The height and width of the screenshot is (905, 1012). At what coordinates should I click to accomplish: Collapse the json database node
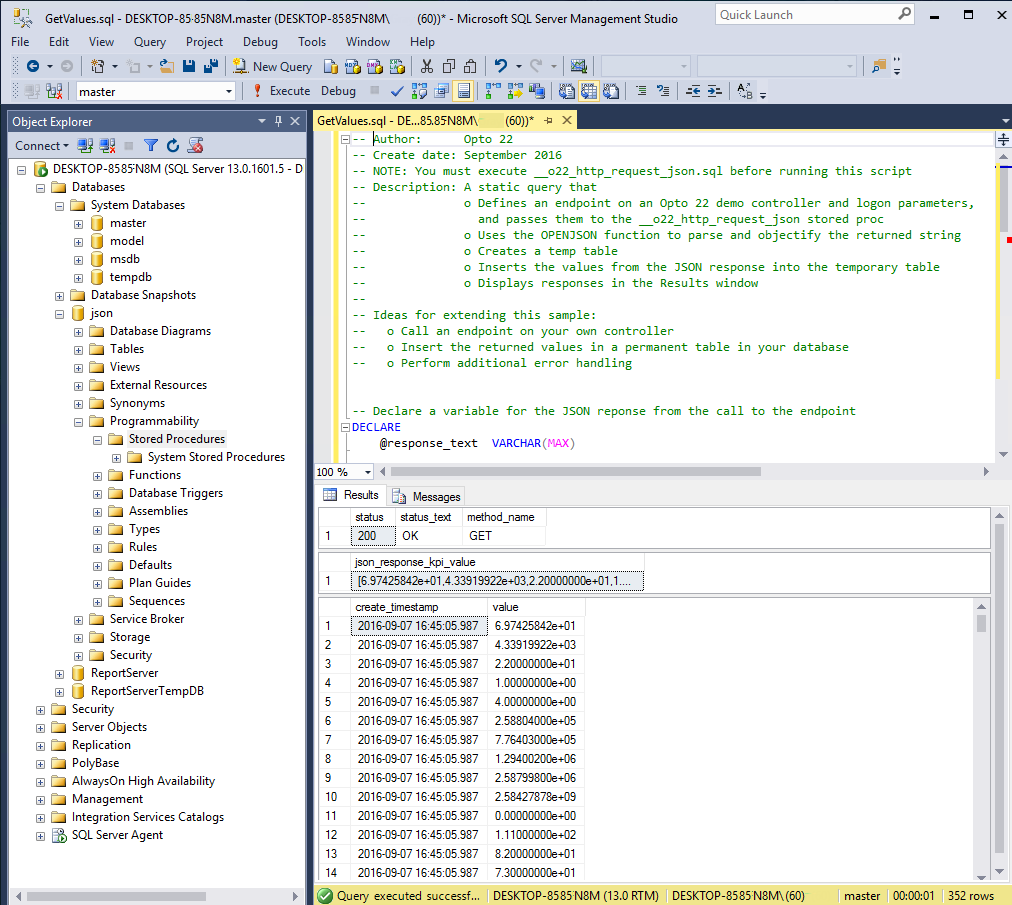59,314
